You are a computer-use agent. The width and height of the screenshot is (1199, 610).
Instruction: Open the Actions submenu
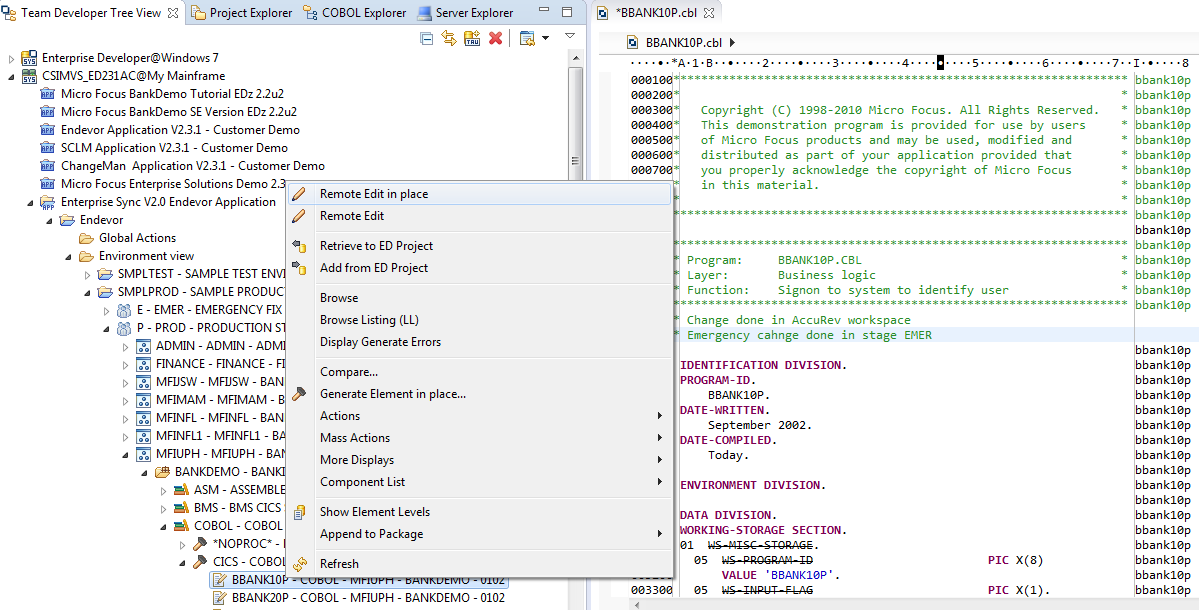coord(479,416)
